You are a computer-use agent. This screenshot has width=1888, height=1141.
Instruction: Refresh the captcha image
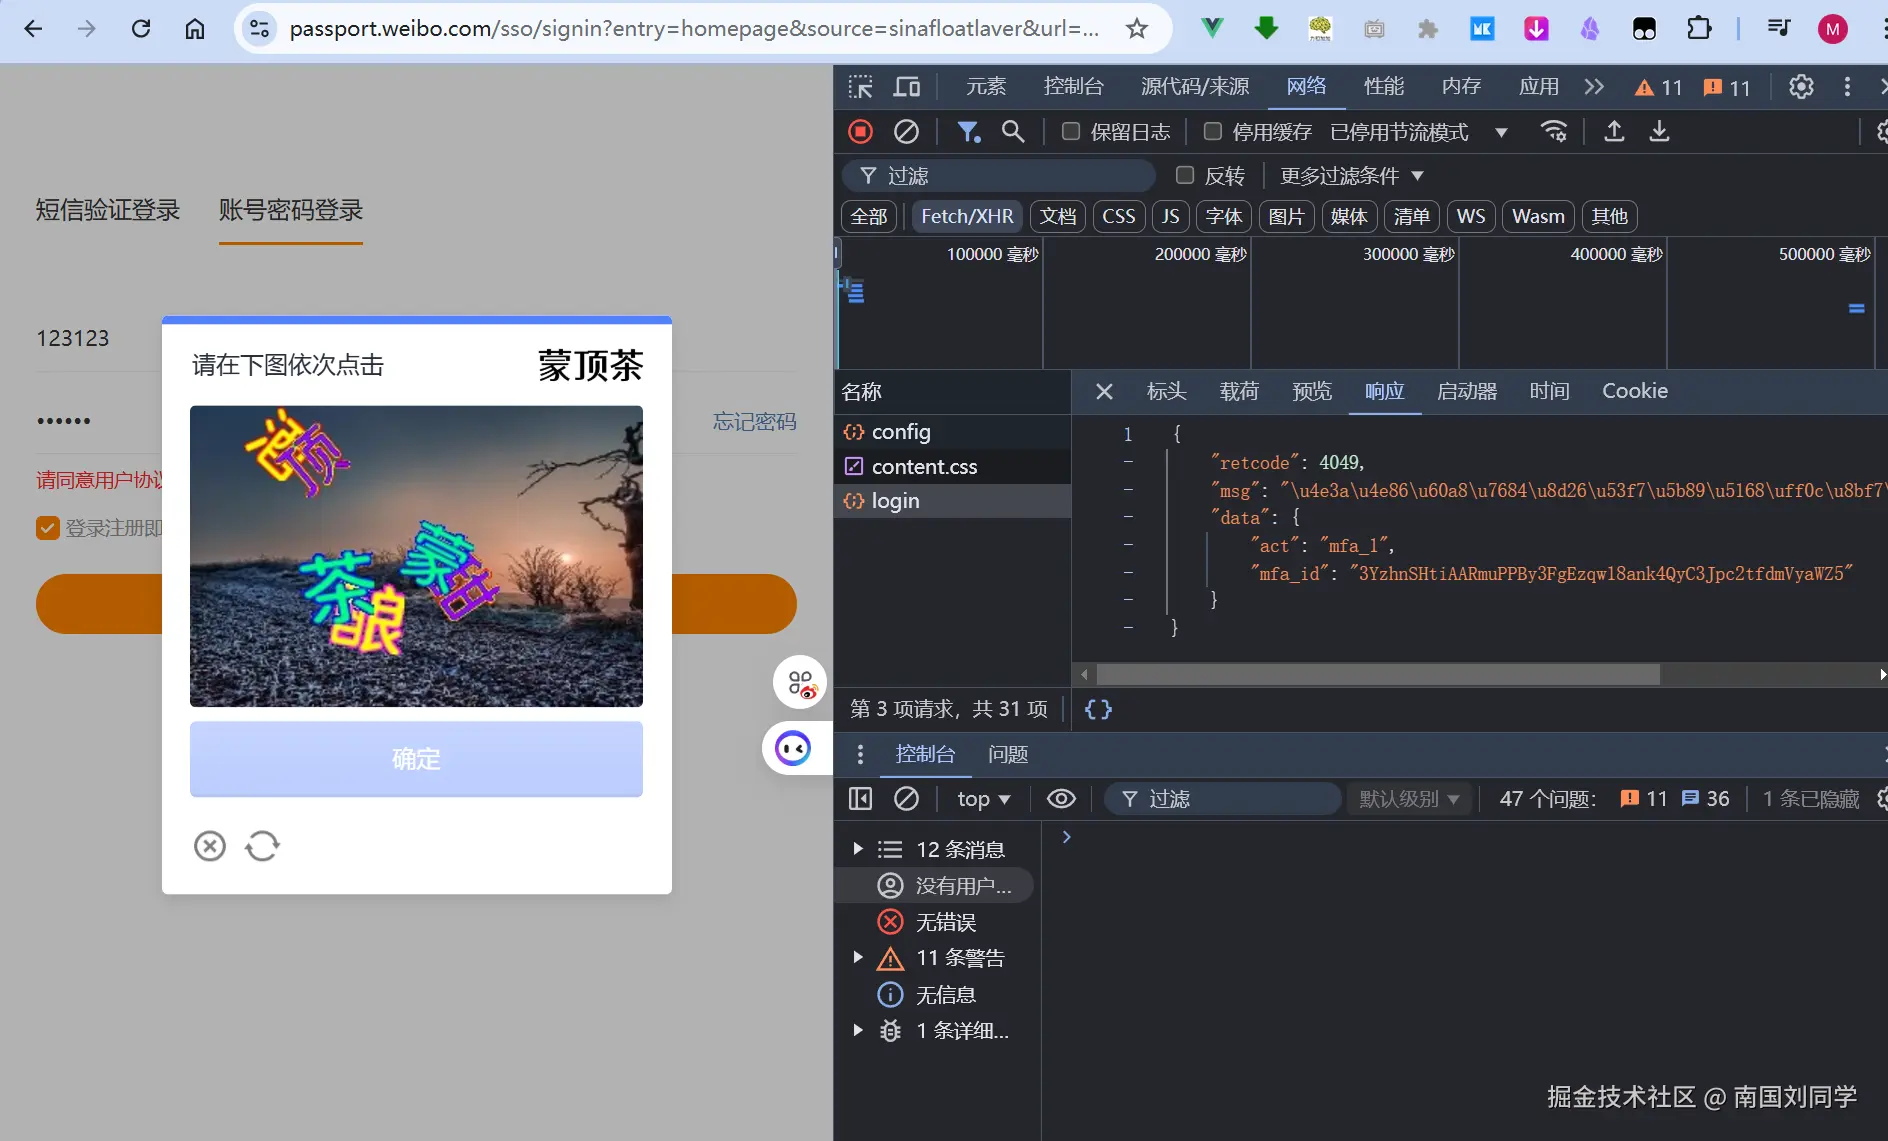point(262,846)
